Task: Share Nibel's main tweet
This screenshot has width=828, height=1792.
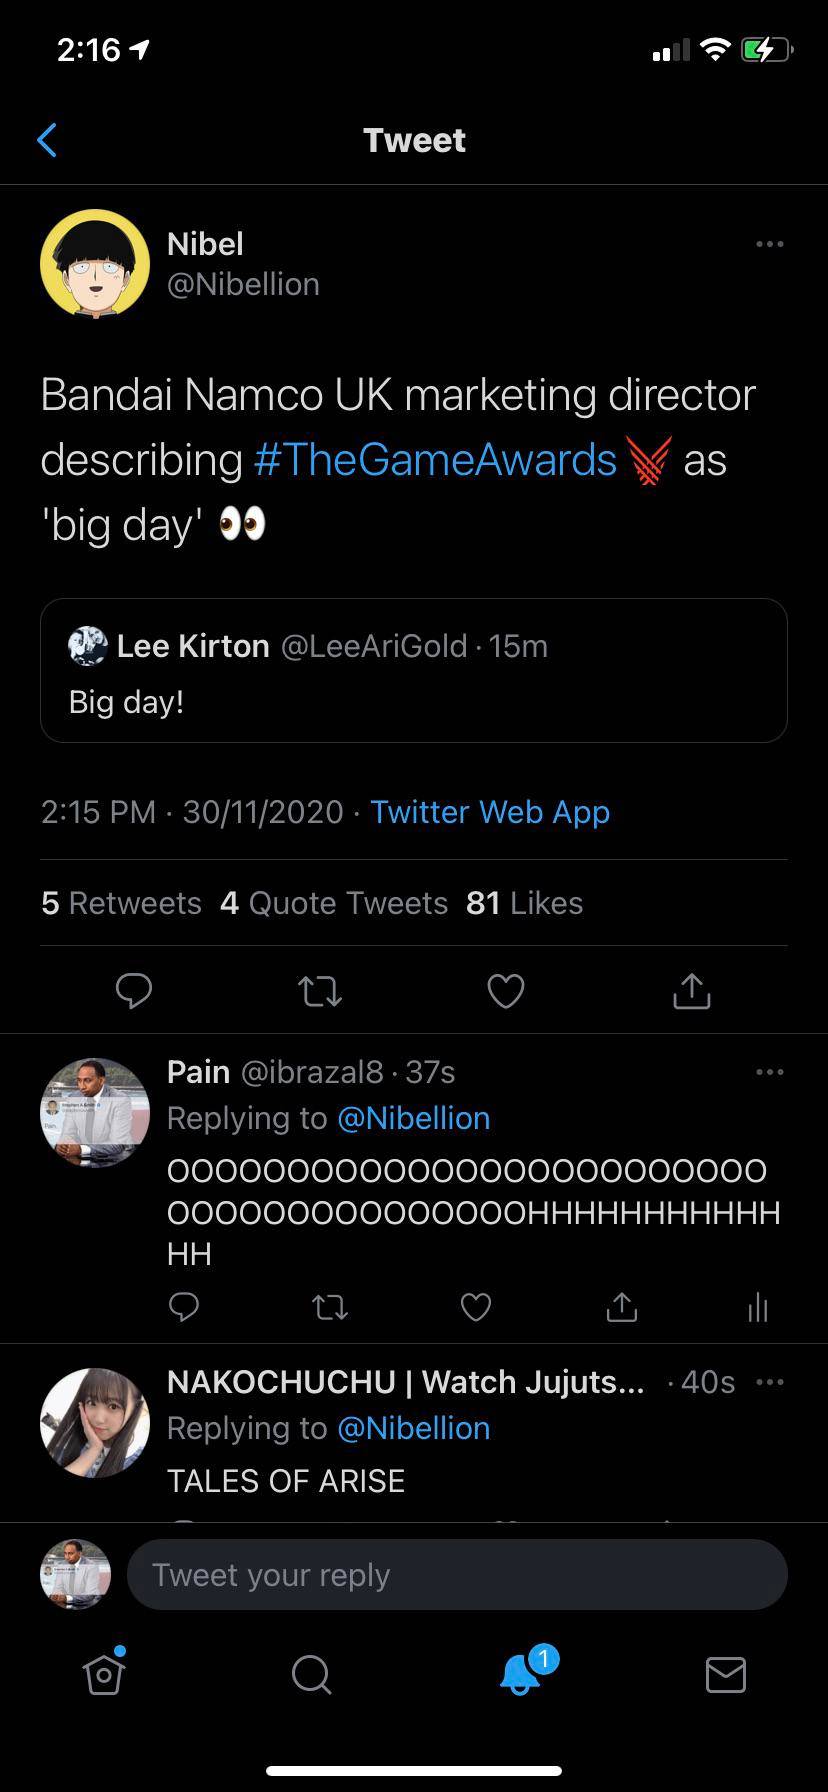Action: tap(691, 990)
